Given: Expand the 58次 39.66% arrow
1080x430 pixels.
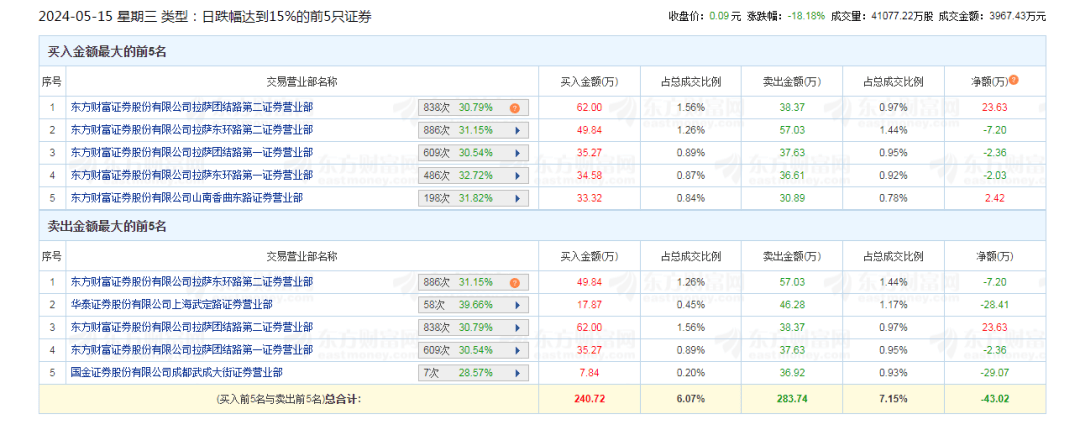Looking at the screenshot, I should [x=516, y=305].
